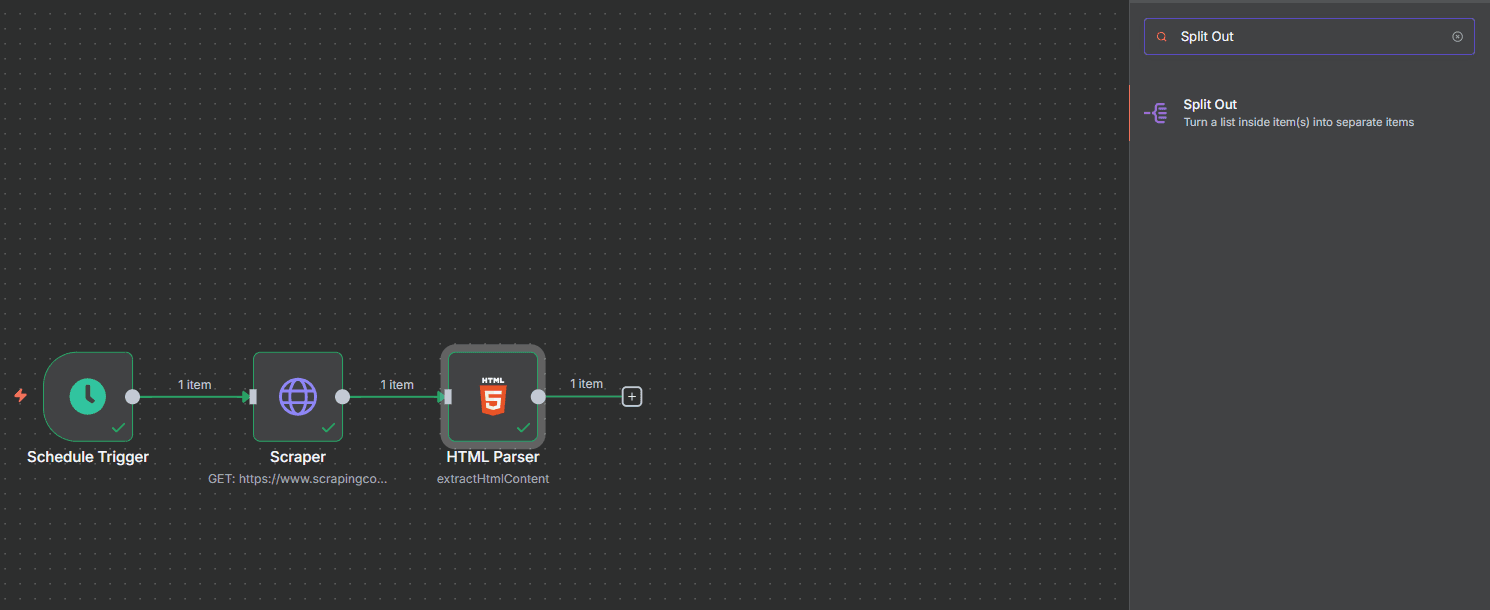
Task: Click the '1 item' label between Scraper and Parser
Action: pos(397,385)
